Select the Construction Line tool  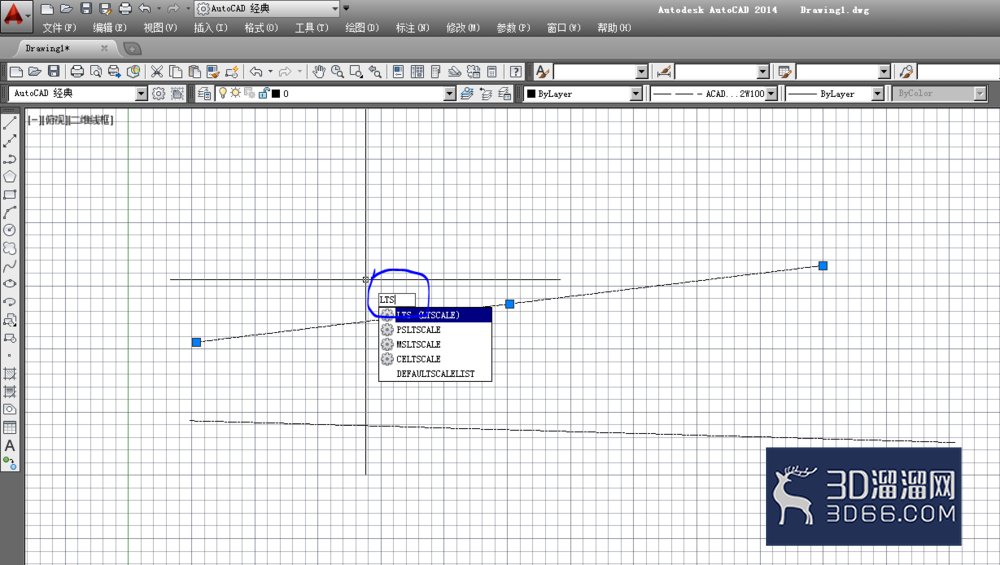pyautogui.click(x=10, y=141)
